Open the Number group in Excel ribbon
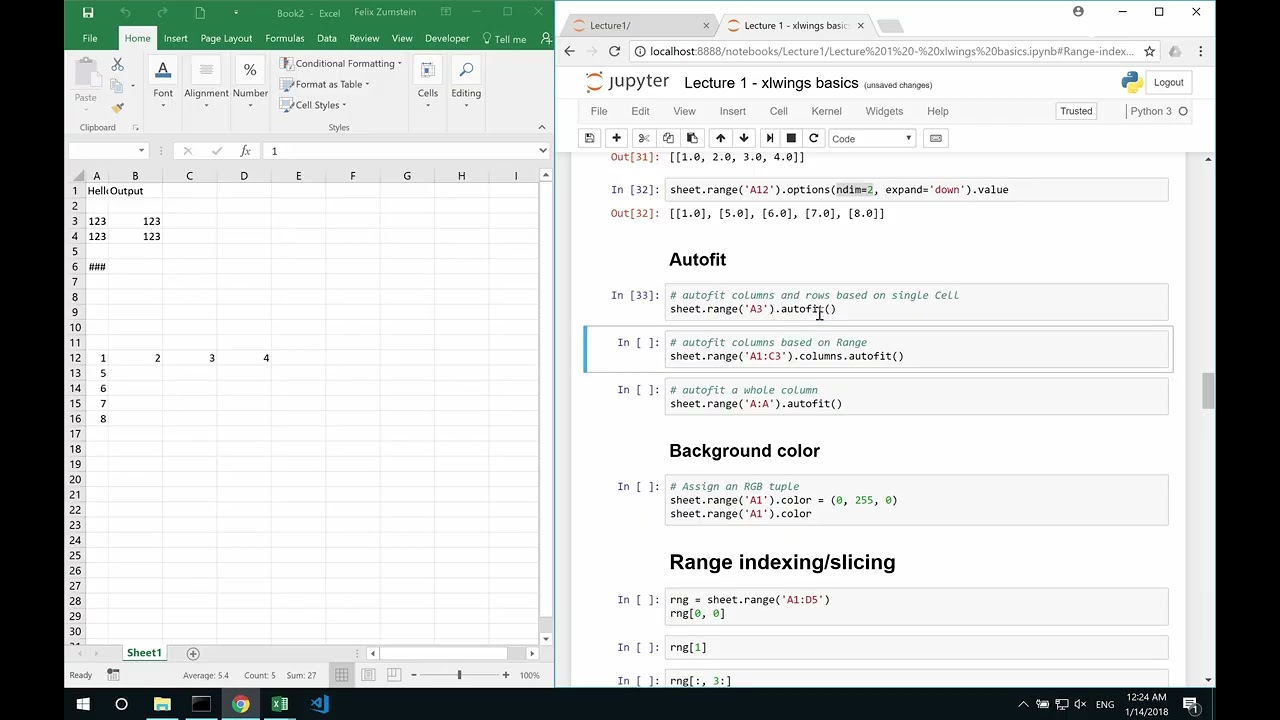 click(x=250, y=83)
